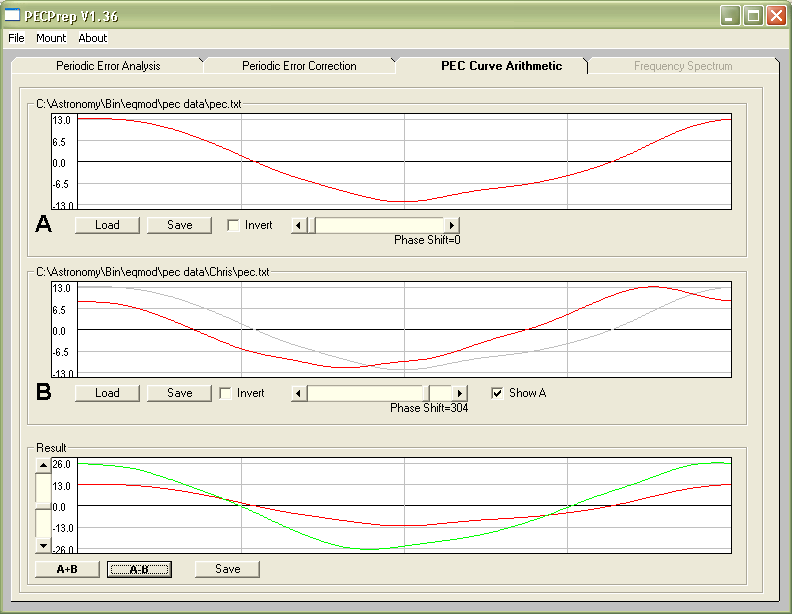The width and height of the screenshot is (792, 614).
Task: Open the File menu
Action: point(16,38)
